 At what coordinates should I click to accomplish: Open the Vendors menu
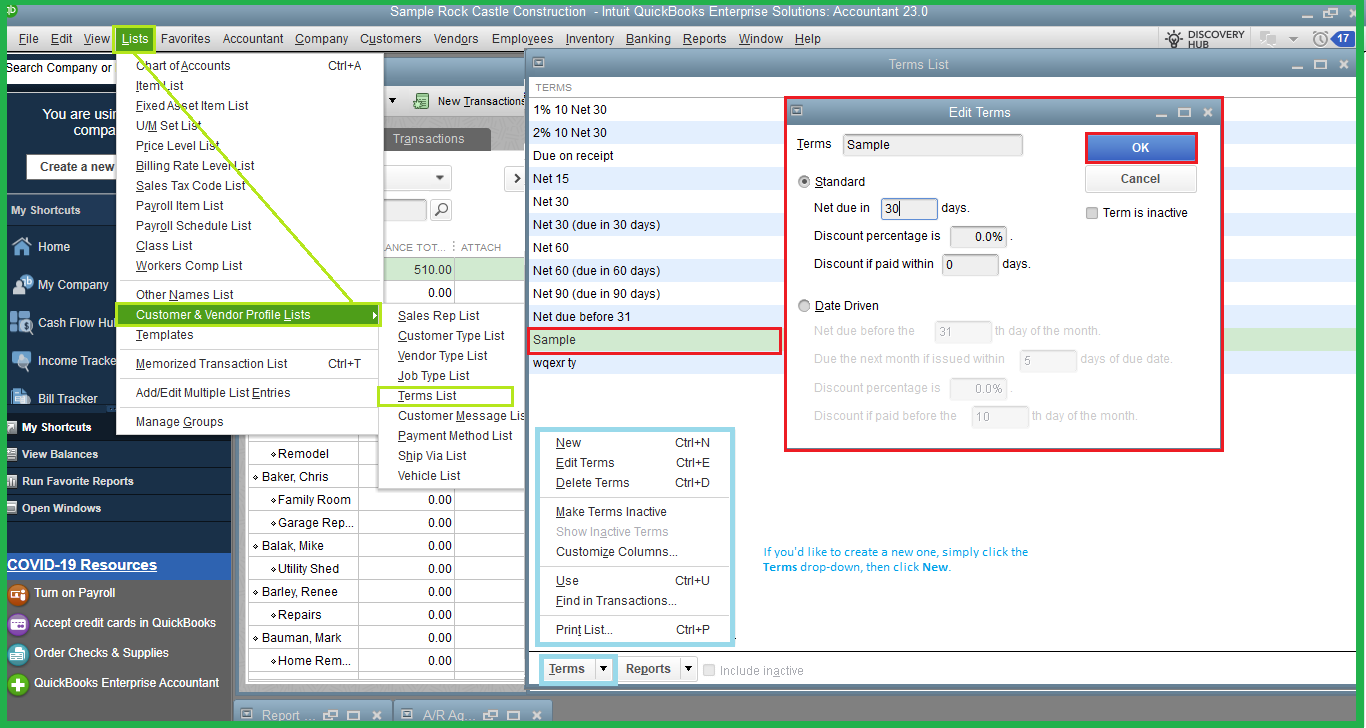(x=456, y=38)
